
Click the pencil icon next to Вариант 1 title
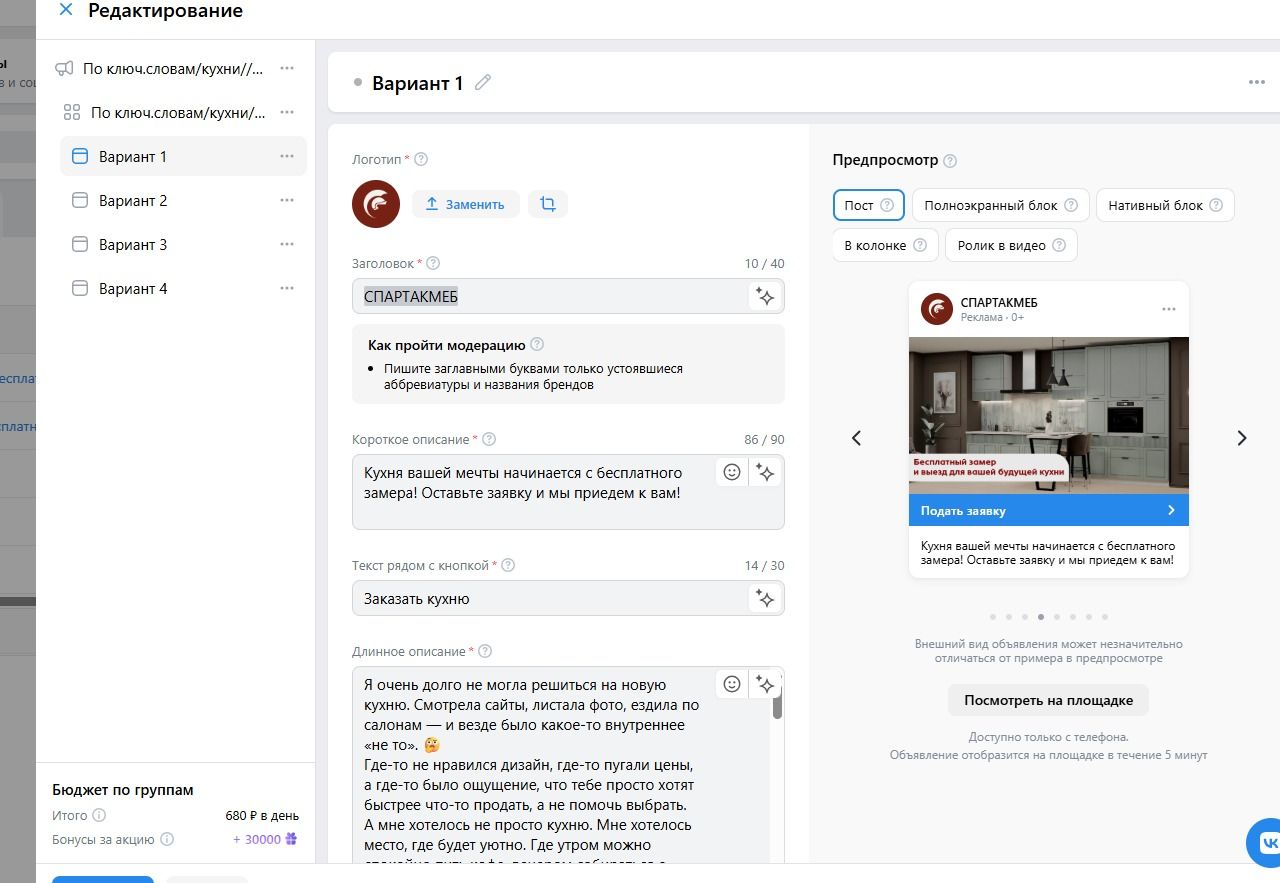[483, 83]
